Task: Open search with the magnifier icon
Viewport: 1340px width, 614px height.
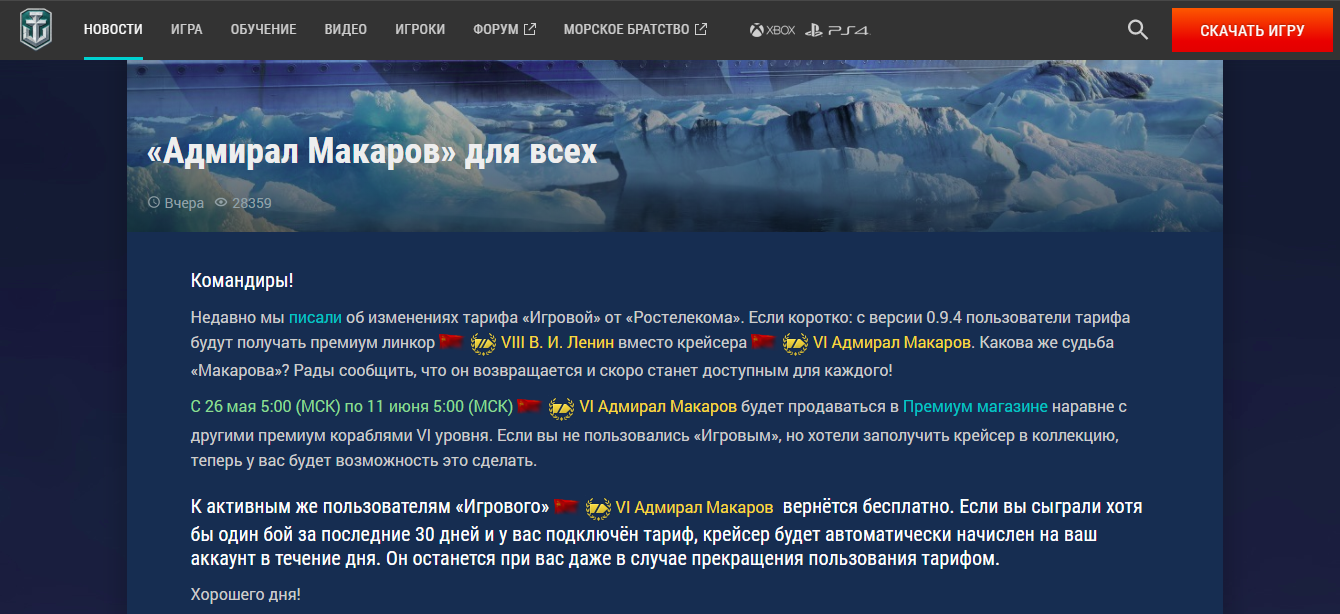Action: click(x=1137, y=30)
